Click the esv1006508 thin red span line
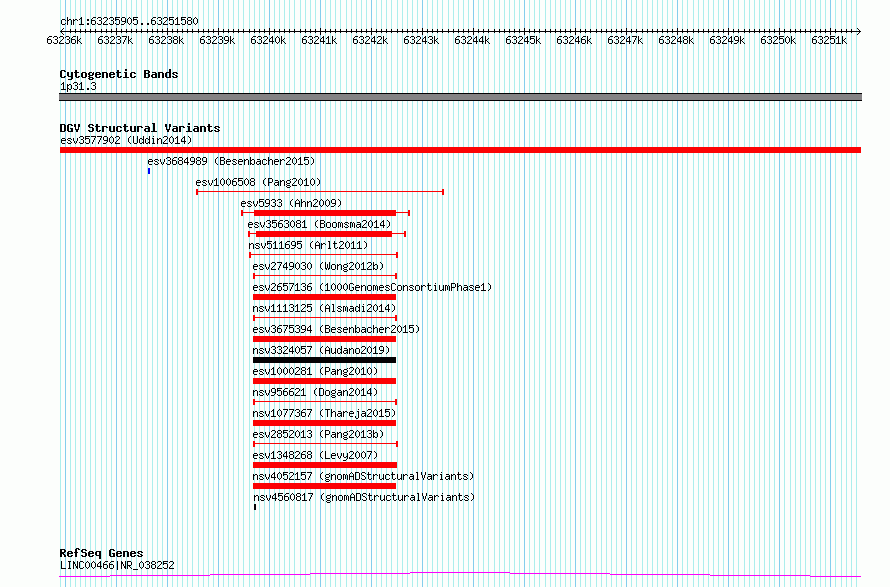The image size is (890, 587). 320,192
